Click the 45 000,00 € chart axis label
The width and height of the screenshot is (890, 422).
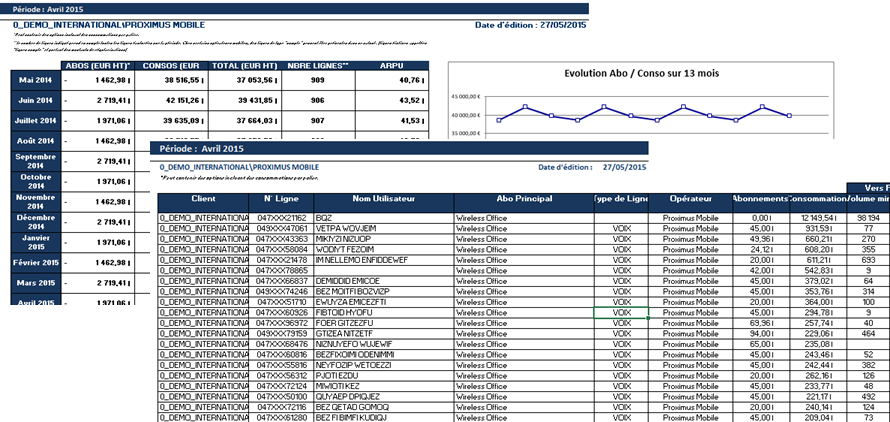coord(466,96)
